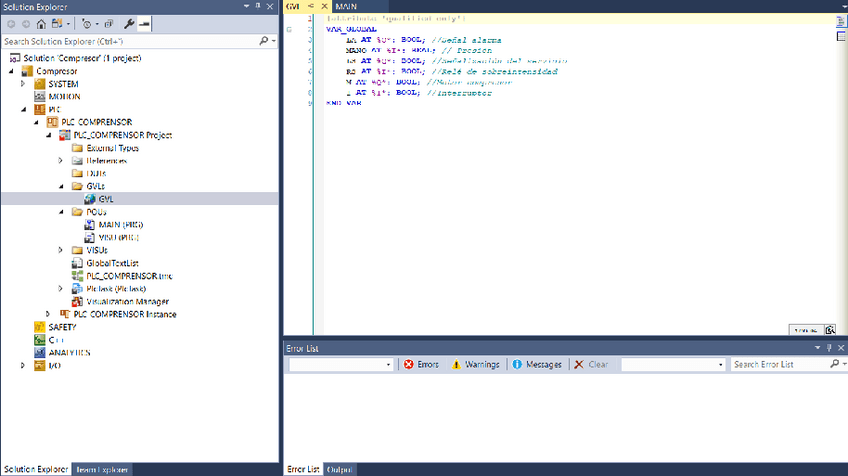The width and height of the screenshot is (848, 476).
Task: Click the Properties wrench icon
Action: click(x=130, y=22)
